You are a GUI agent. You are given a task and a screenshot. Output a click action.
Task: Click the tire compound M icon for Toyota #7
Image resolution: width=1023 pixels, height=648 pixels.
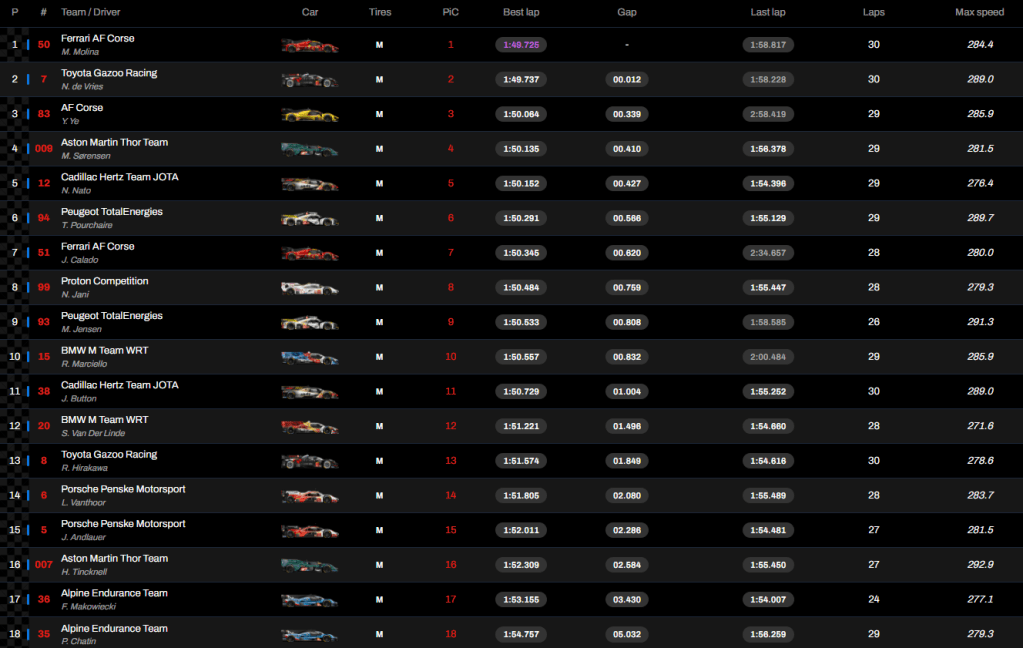[x=379, y=80]
